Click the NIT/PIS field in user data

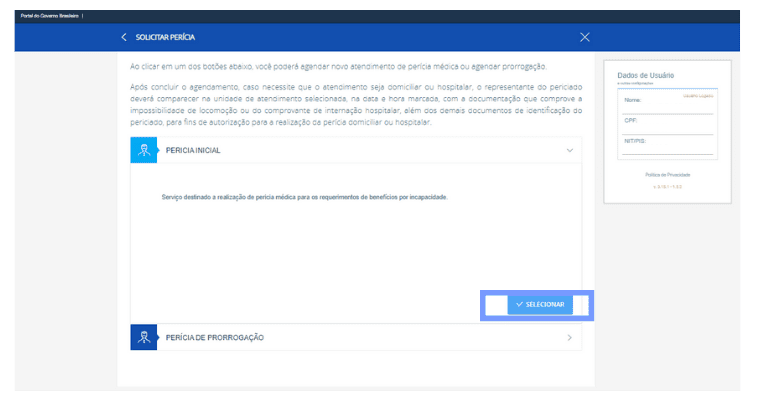667,148
